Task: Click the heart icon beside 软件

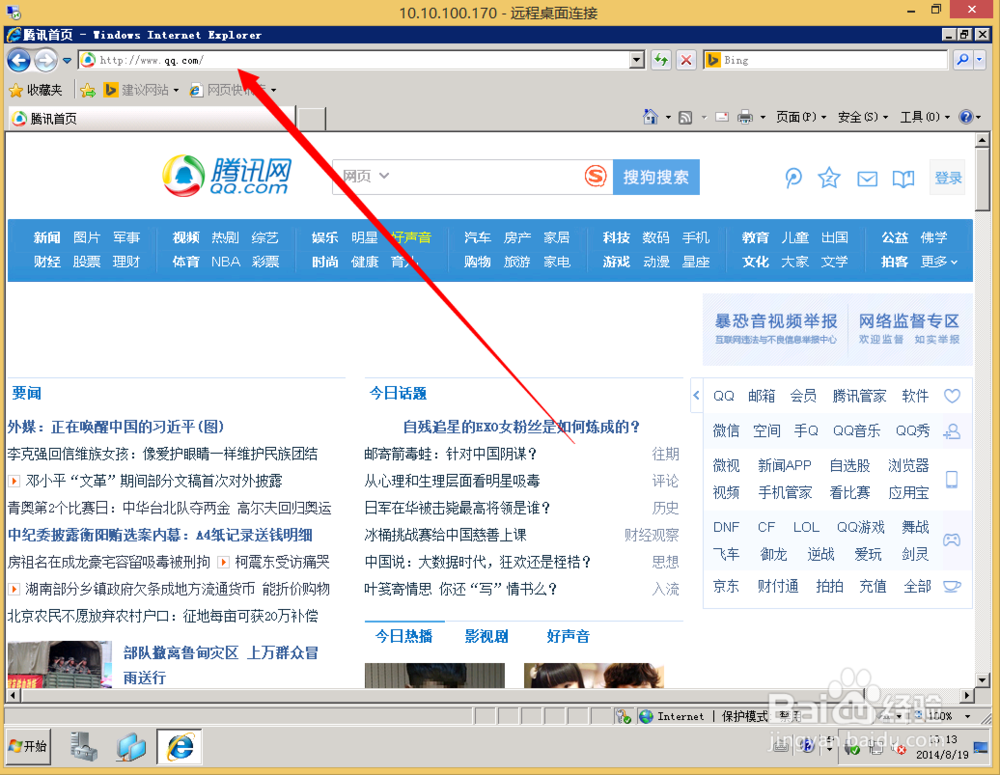Action: coord(952,396)
